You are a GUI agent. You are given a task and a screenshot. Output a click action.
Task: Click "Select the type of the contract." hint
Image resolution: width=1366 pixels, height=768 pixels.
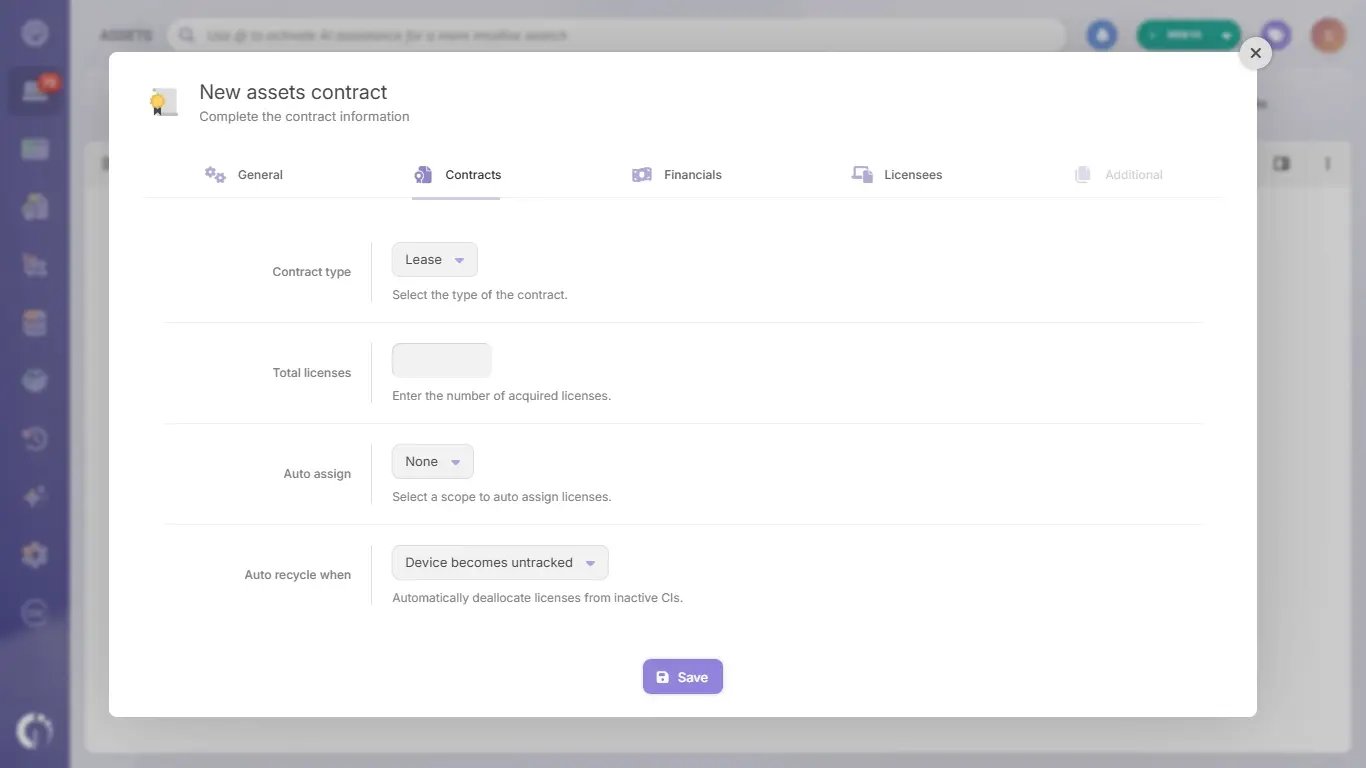tap(480, 295)
